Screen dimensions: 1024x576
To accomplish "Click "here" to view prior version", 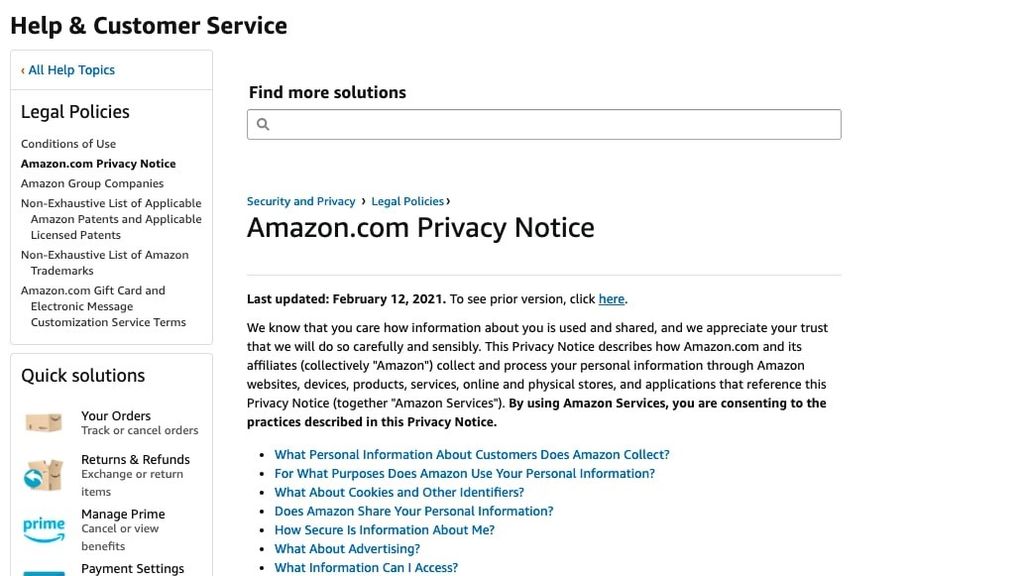I will pos(611,298).
